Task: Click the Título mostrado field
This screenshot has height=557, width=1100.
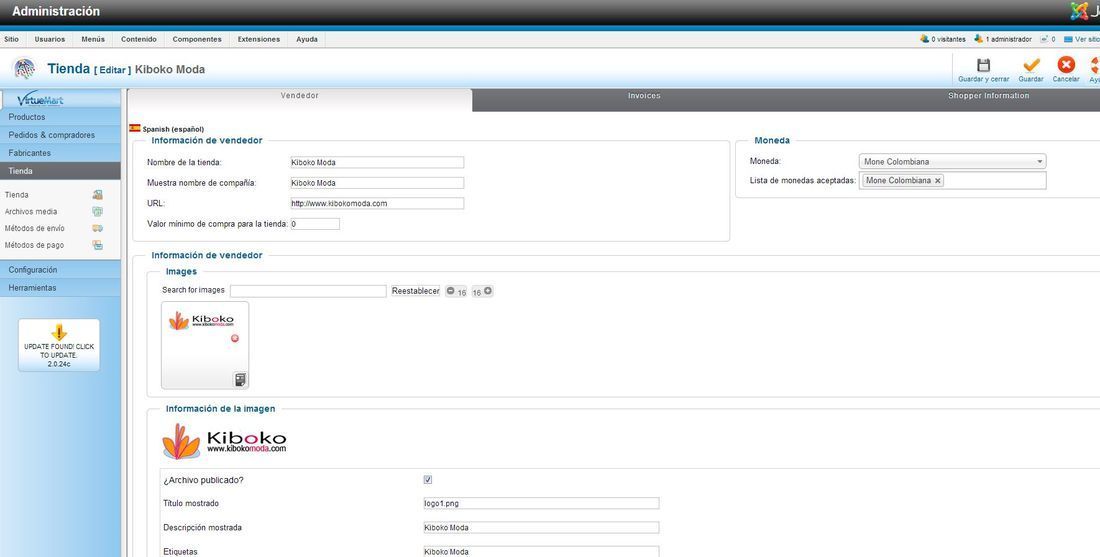Action: [x=541, y=504]
